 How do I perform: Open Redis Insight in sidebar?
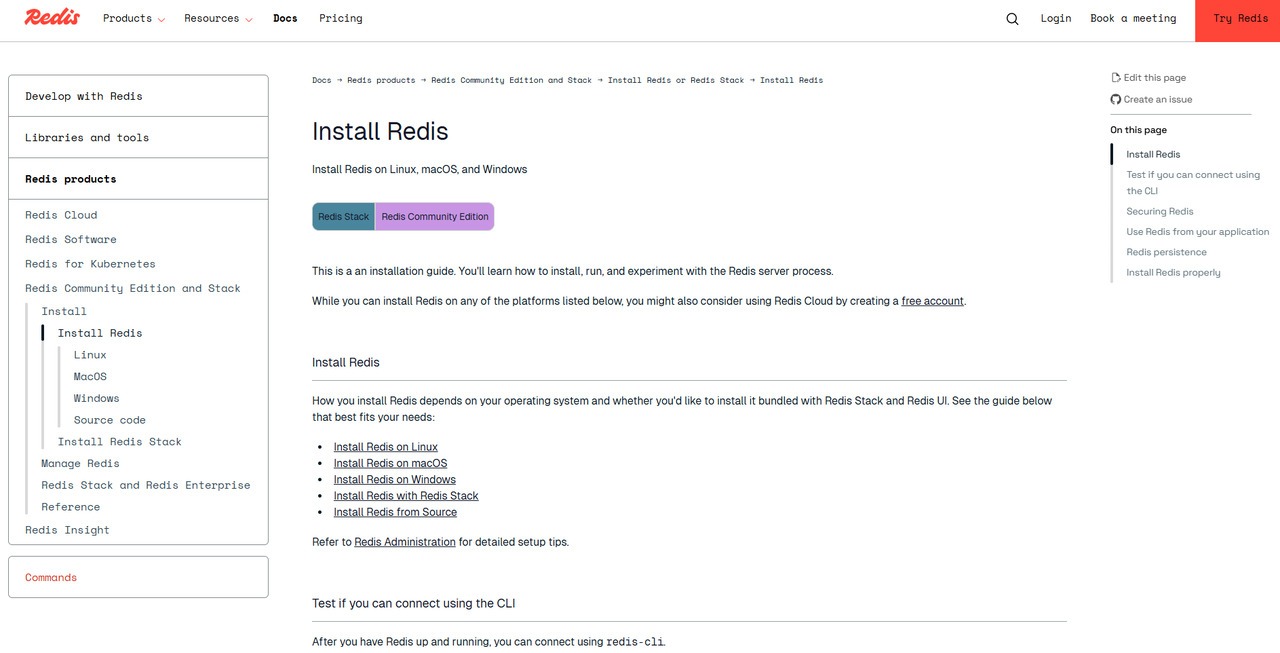click(67, 530)
